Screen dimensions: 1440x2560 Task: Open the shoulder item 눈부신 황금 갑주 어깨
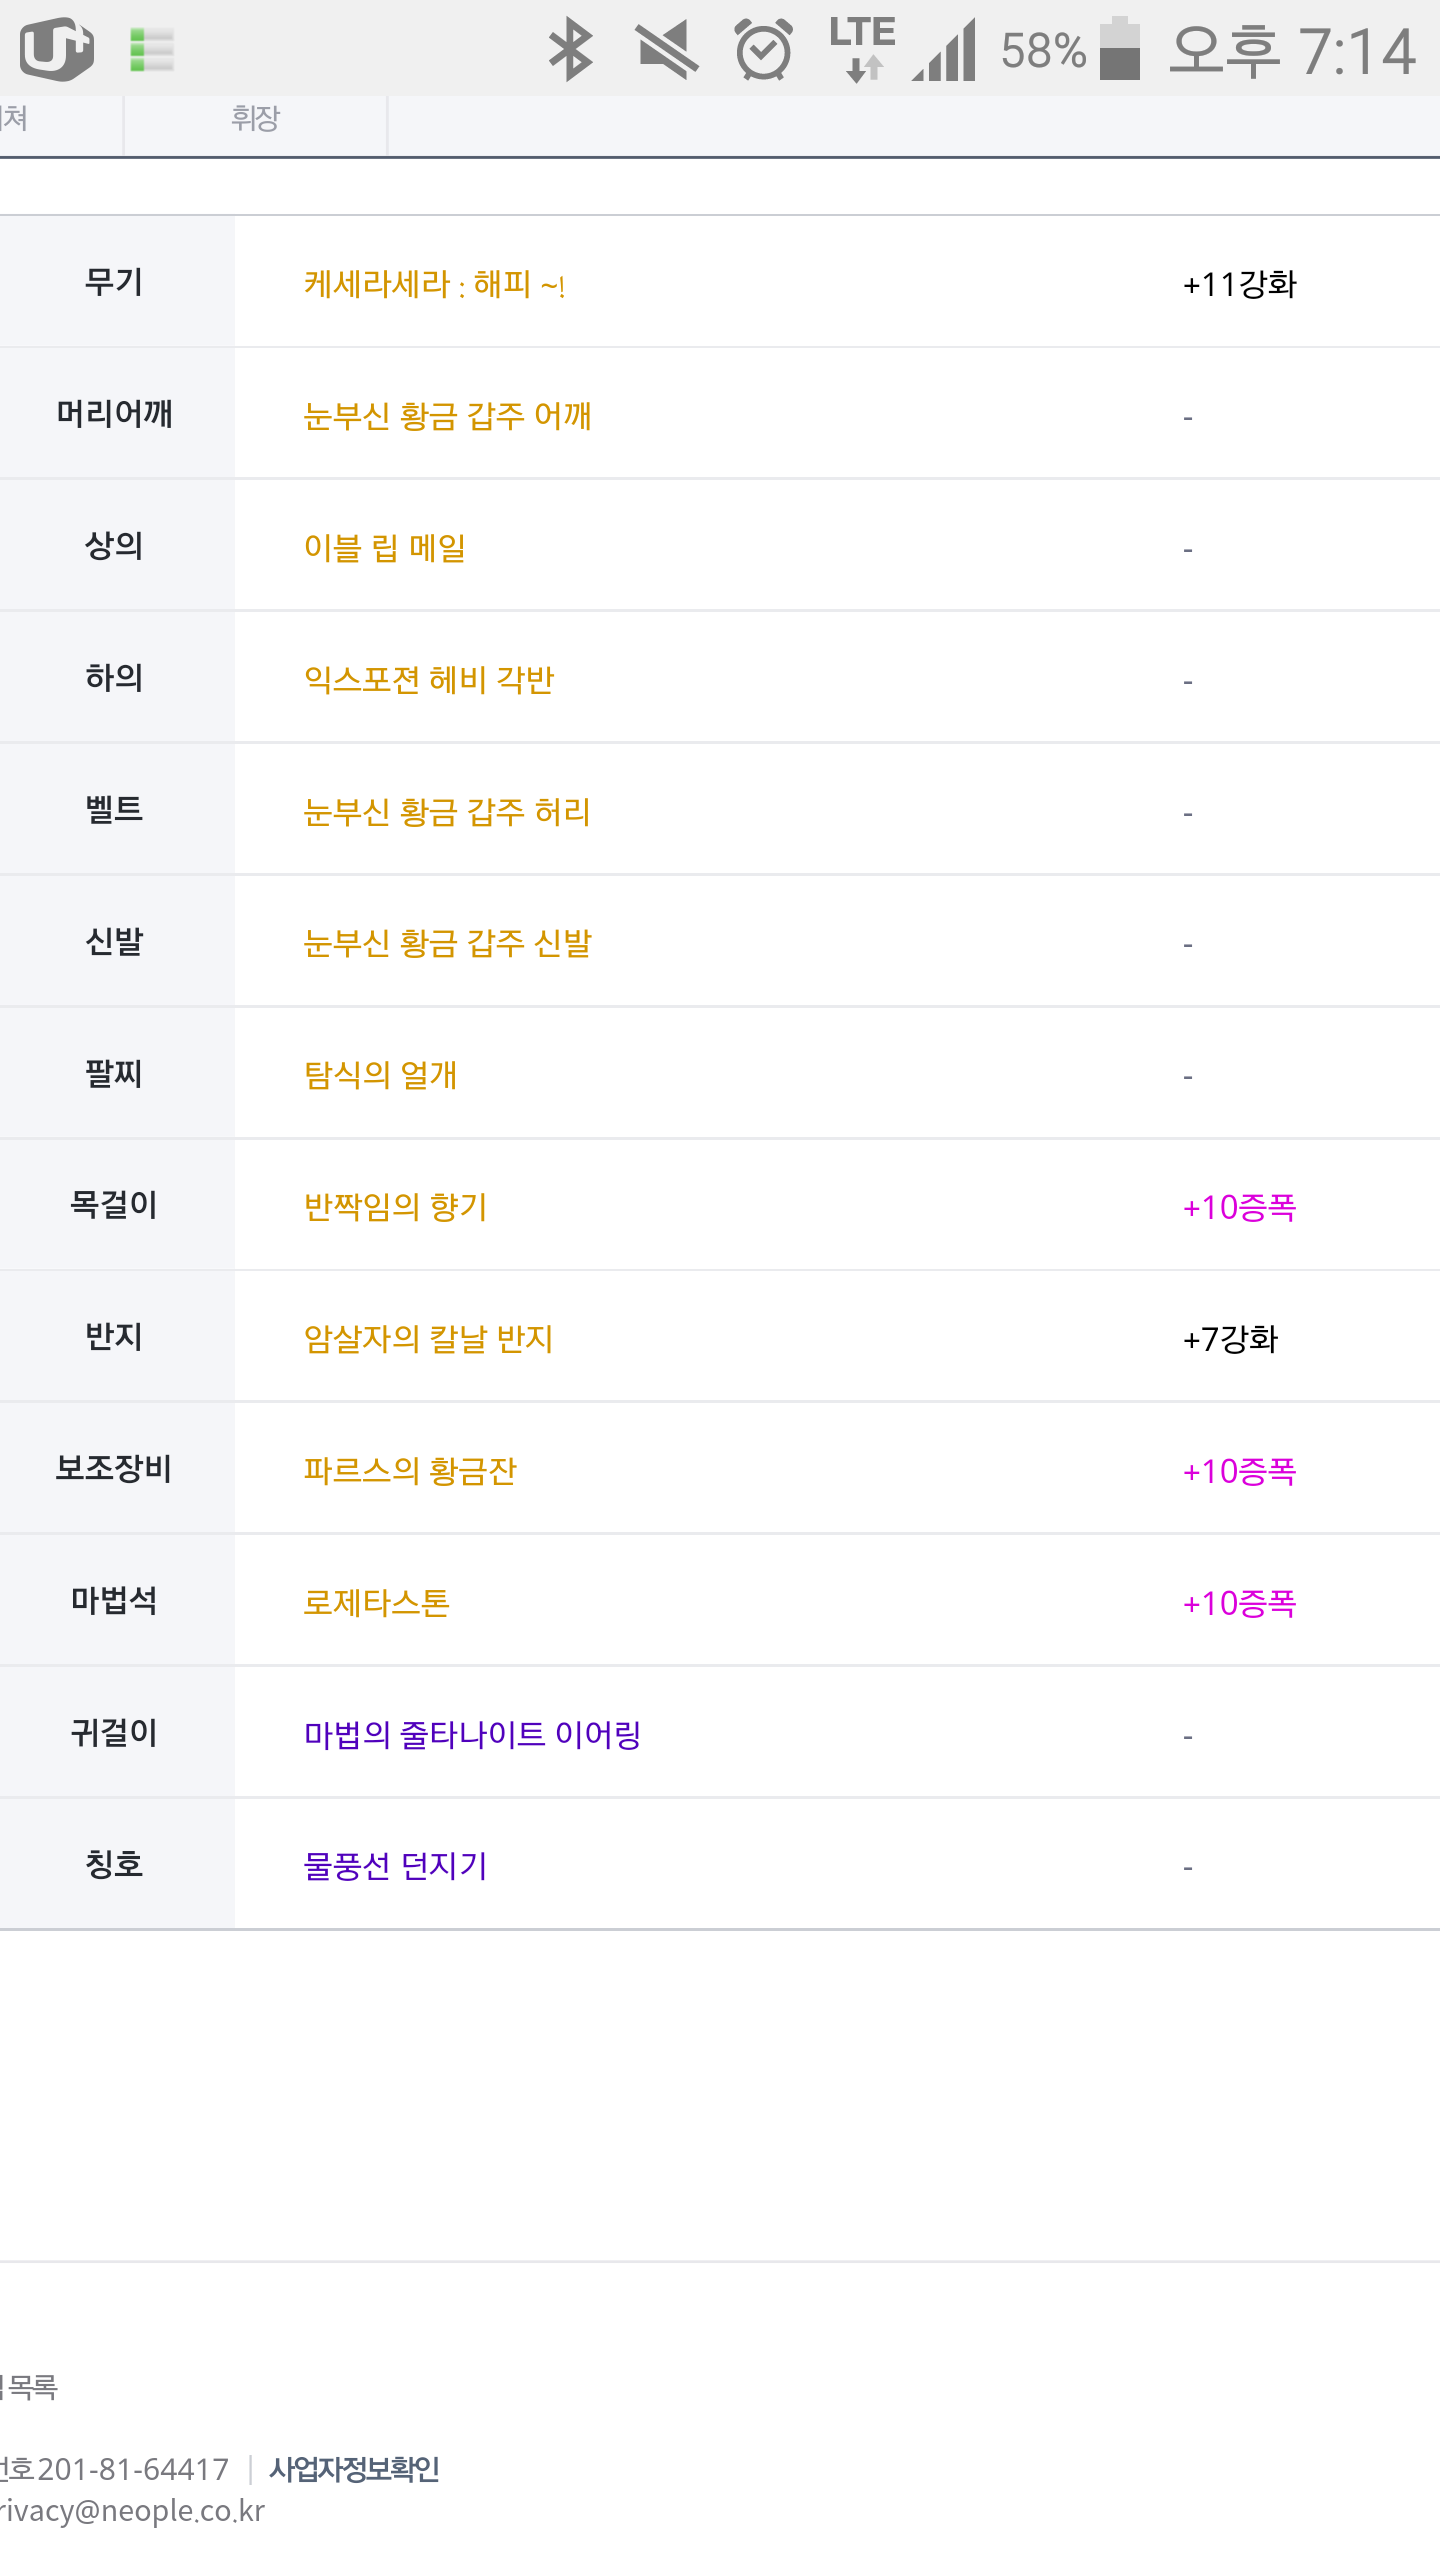tap(447, 416)
